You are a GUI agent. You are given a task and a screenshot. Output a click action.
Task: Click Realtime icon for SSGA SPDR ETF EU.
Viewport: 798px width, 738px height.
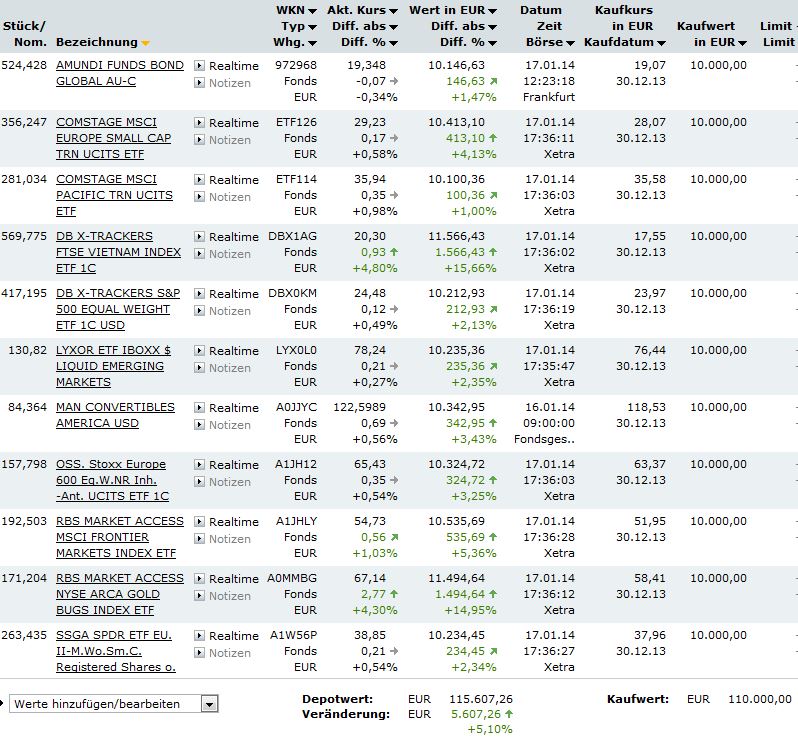click(x=200, y=636)
